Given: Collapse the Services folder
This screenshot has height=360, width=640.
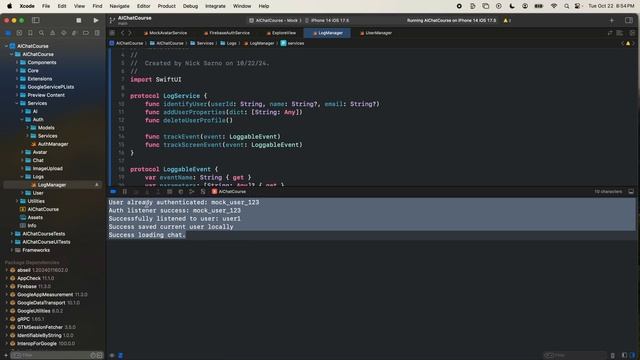Looking at the screenshot, I should [17, 103].
